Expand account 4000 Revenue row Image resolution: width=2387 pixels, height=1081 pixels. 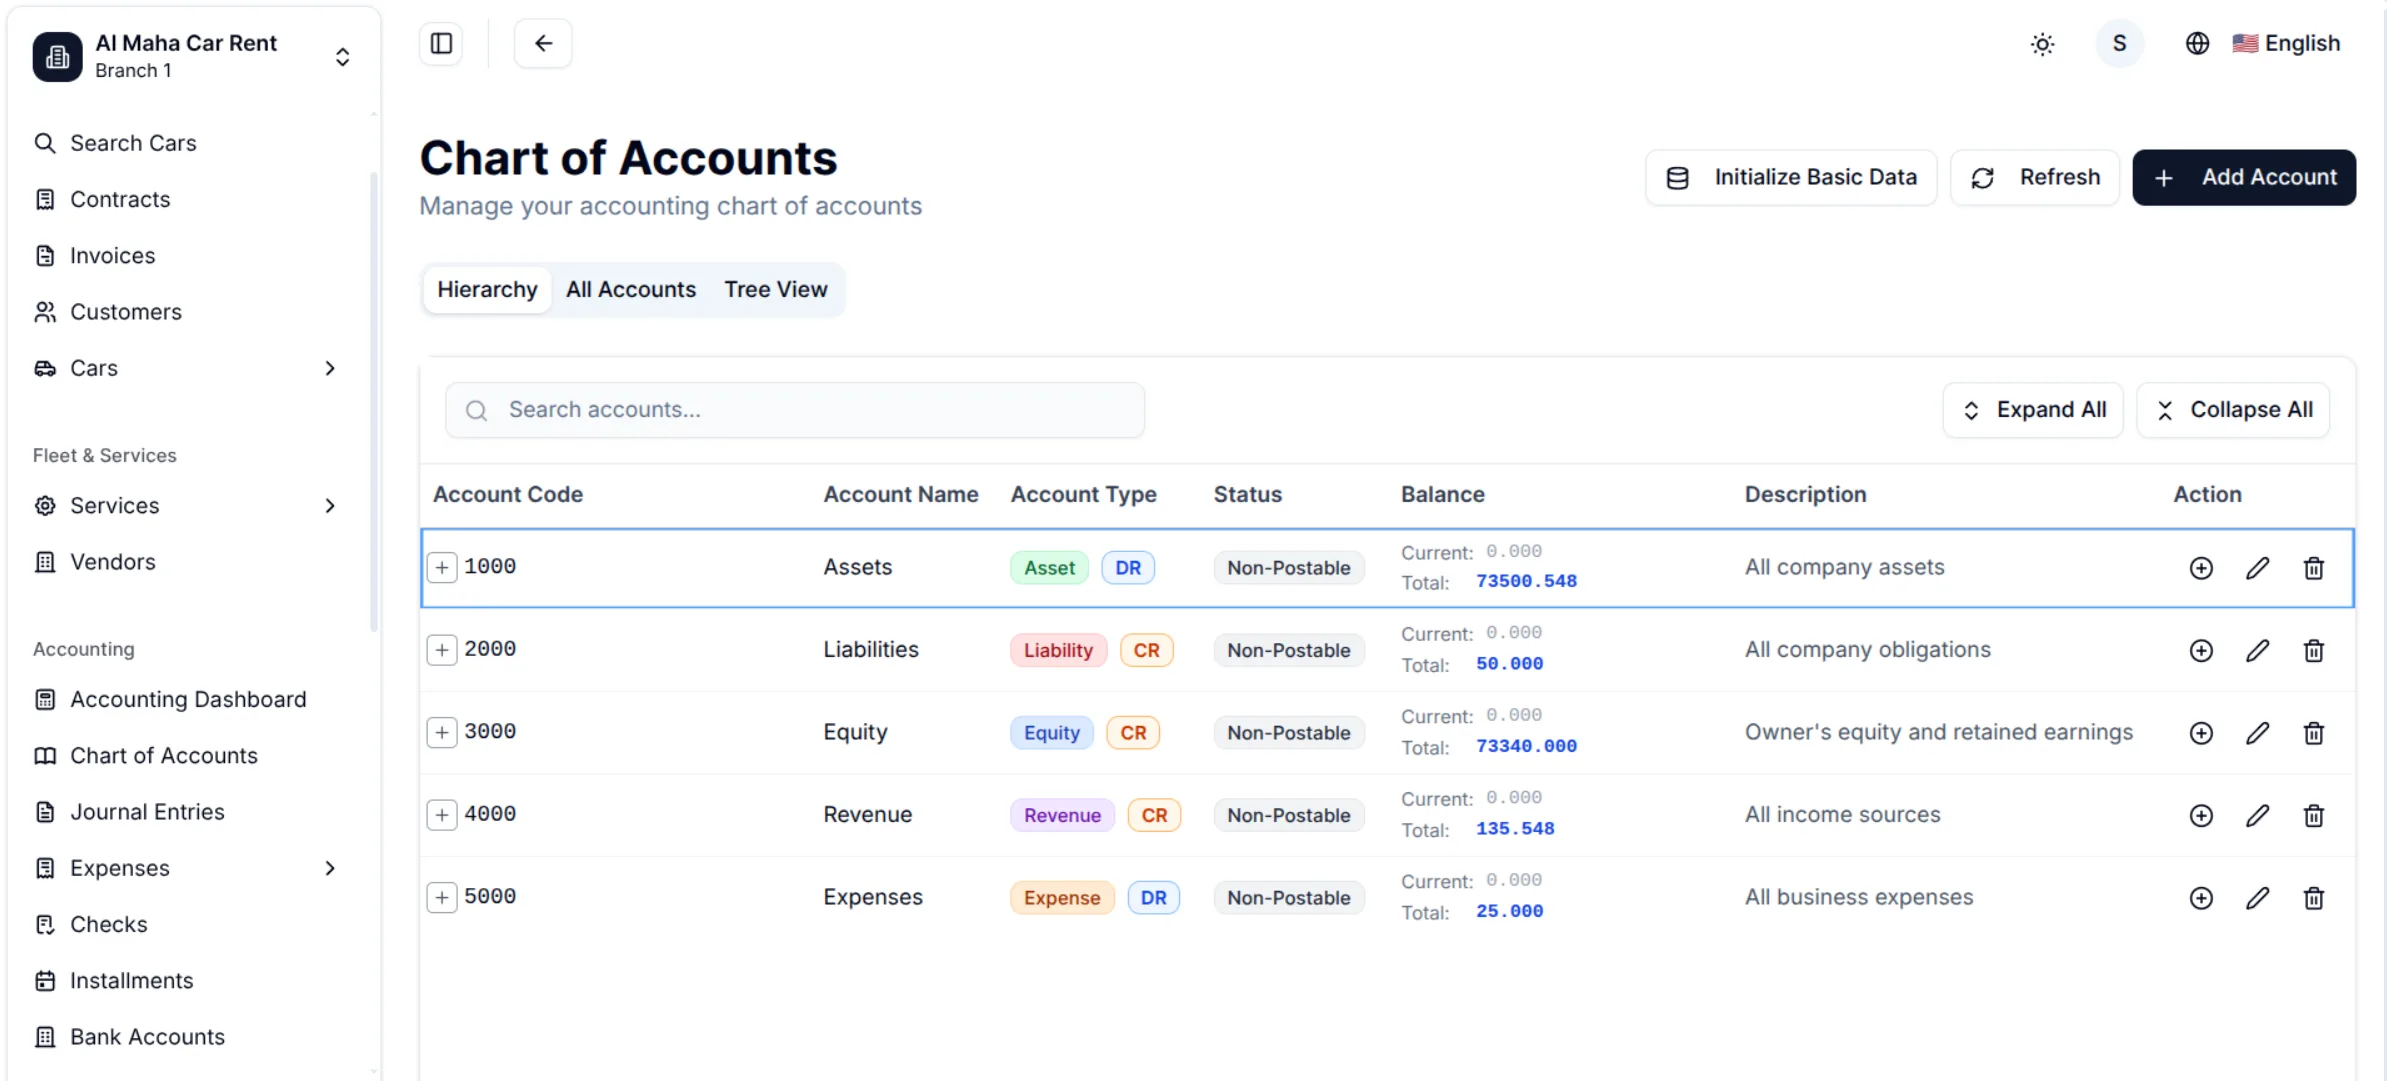(x=442, y=815)
